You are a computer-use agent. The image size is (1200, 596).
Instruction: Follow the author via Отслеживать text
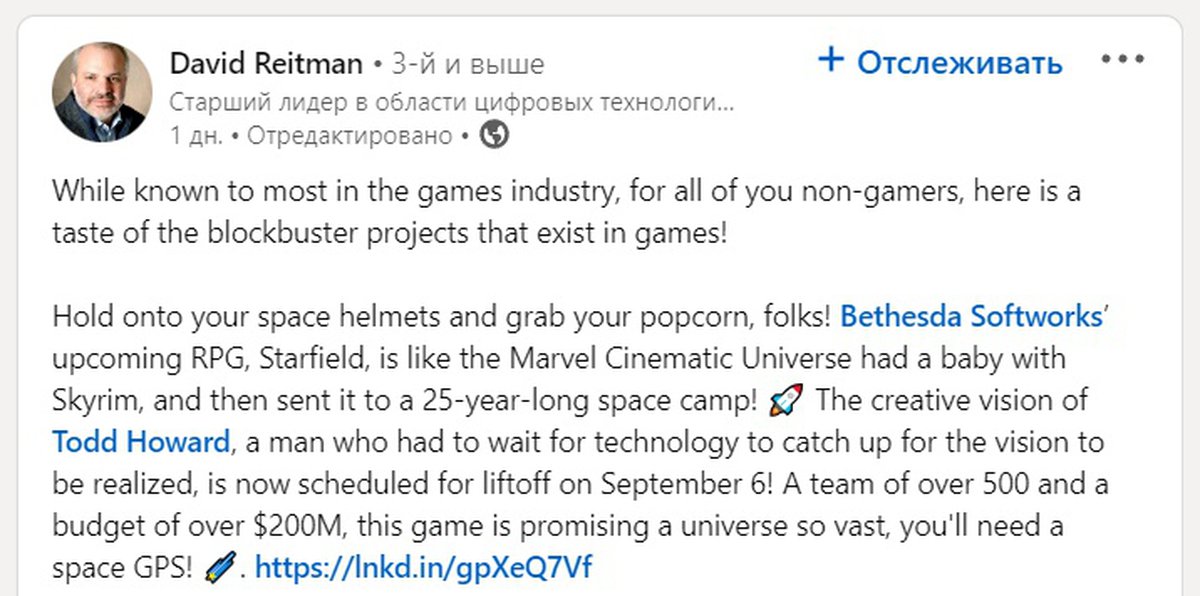click(959, 63)
